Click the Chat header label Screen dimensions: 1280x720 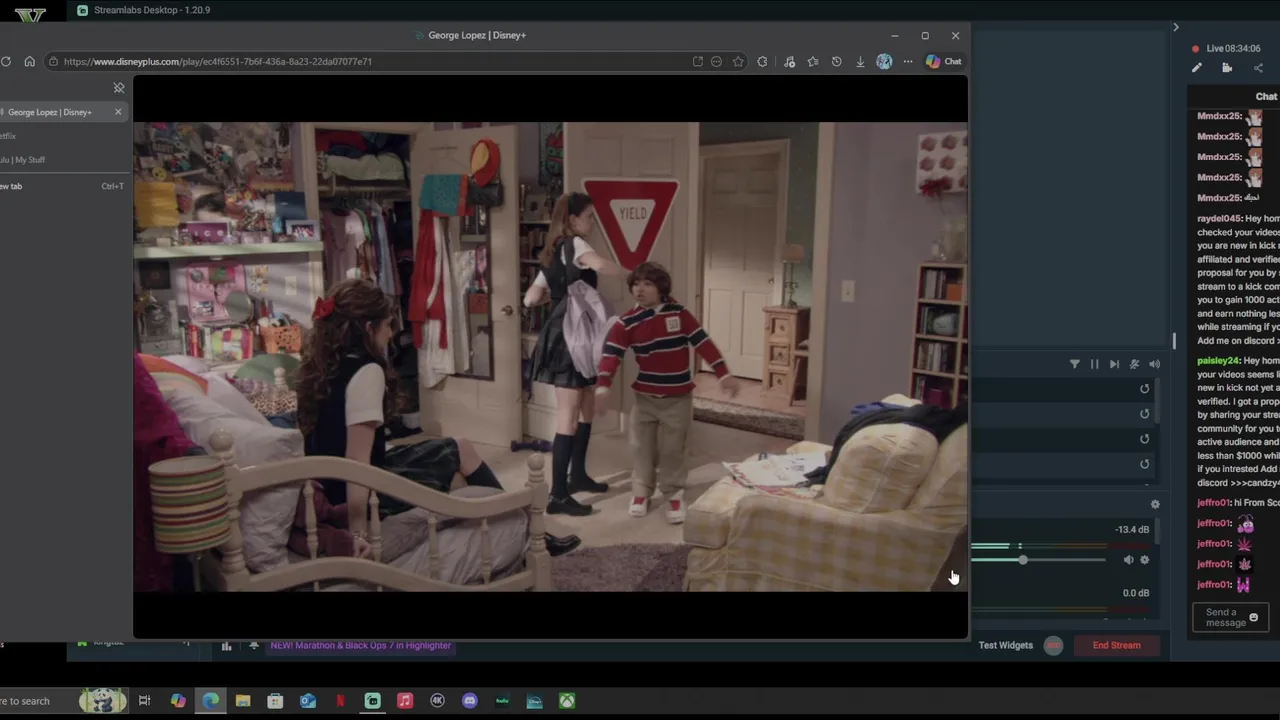click(x=1266, y=96)
